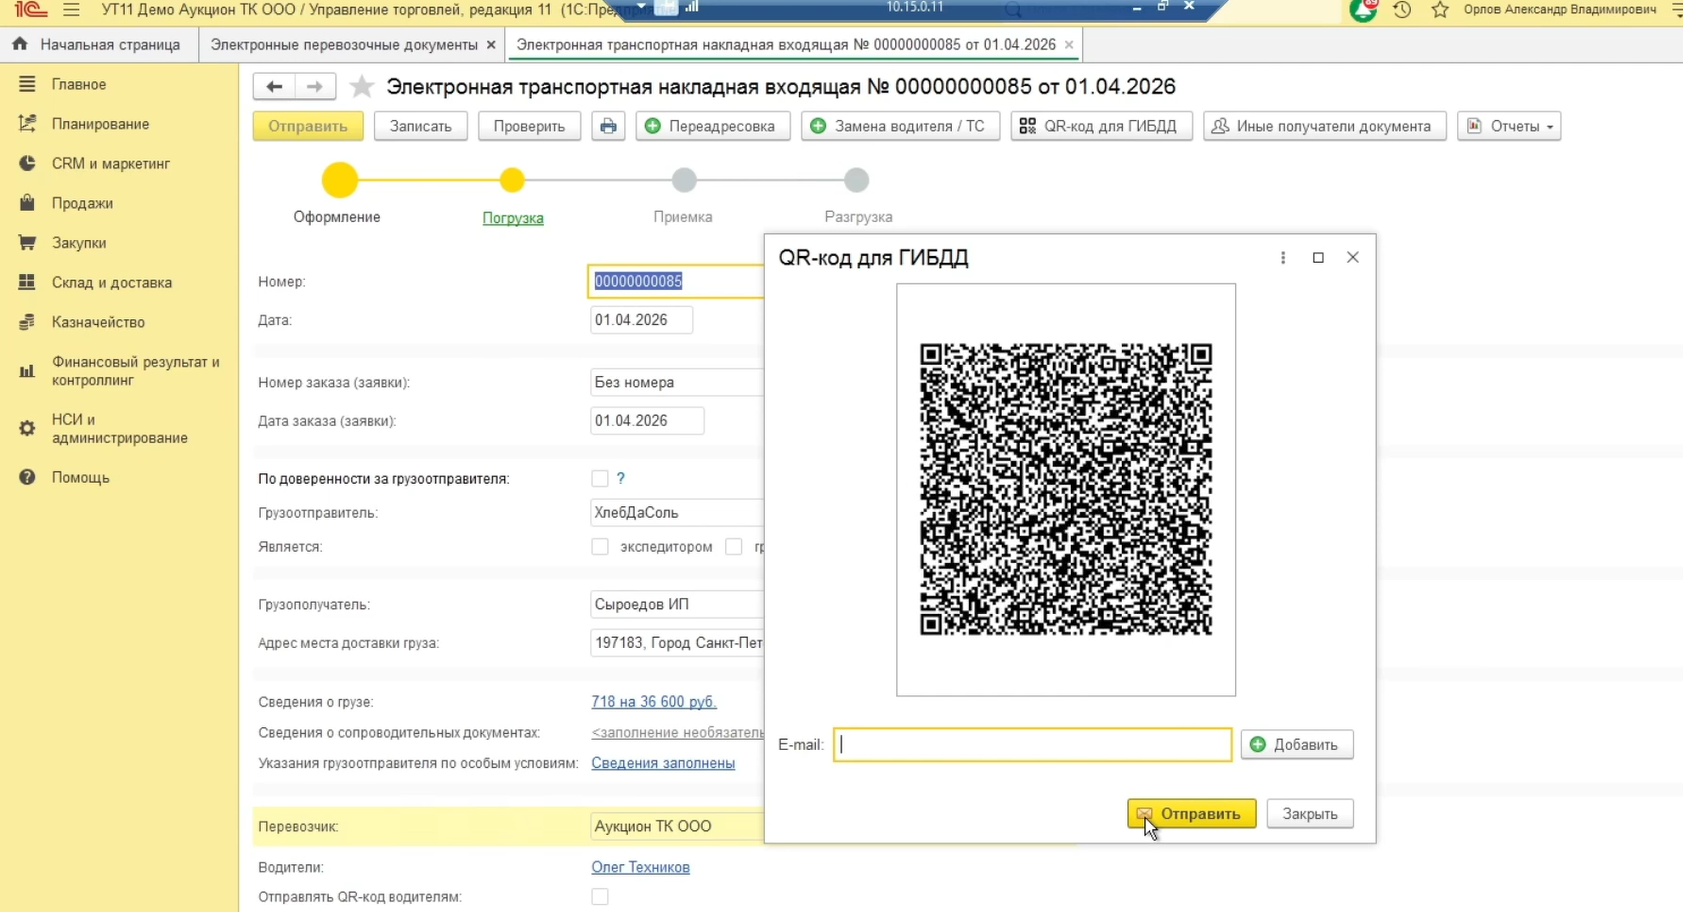Check the экспедитором checkbox
1683x912 pixels.
tap(600, 547)
